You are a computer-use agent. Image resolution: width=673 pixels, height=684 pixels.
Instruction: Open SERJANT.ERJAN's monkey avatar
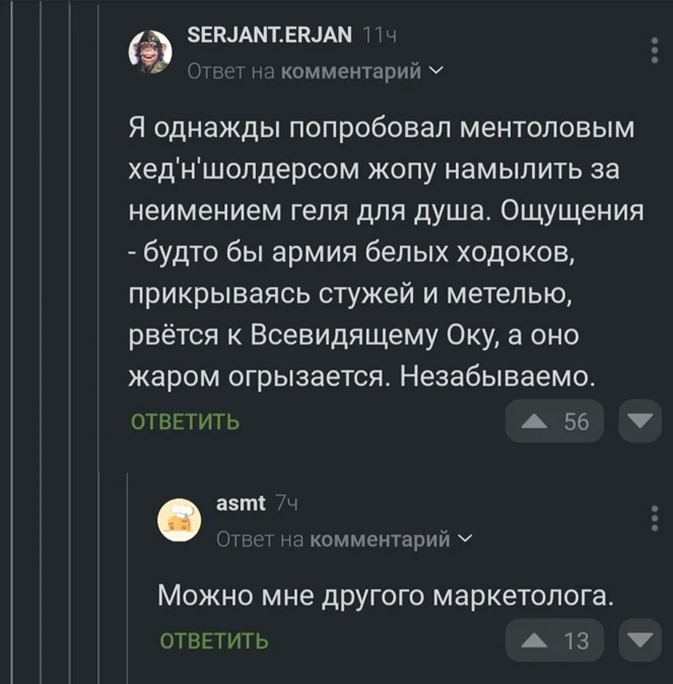coord(151,50)
